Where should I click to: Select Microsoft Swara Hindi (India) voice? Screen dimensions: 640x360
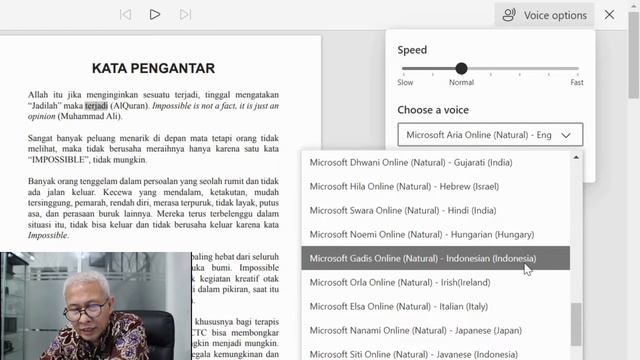[436, 211]
